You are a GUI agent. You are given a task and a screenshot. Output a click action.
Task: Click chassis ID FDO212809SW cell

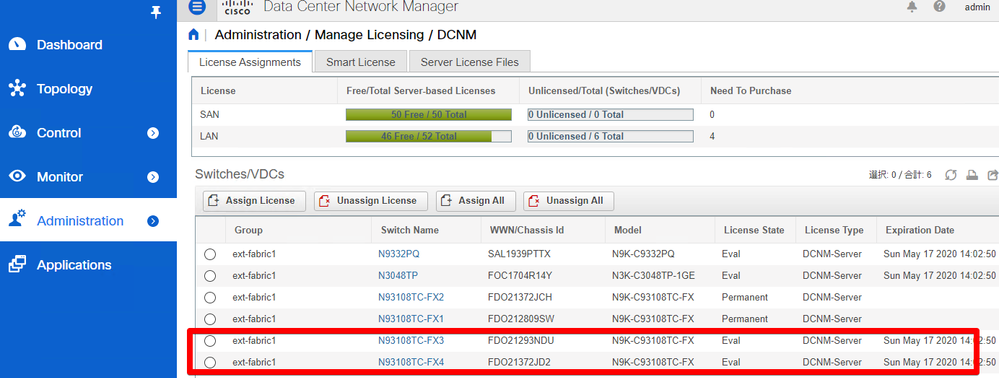click(x=521, y=319)
